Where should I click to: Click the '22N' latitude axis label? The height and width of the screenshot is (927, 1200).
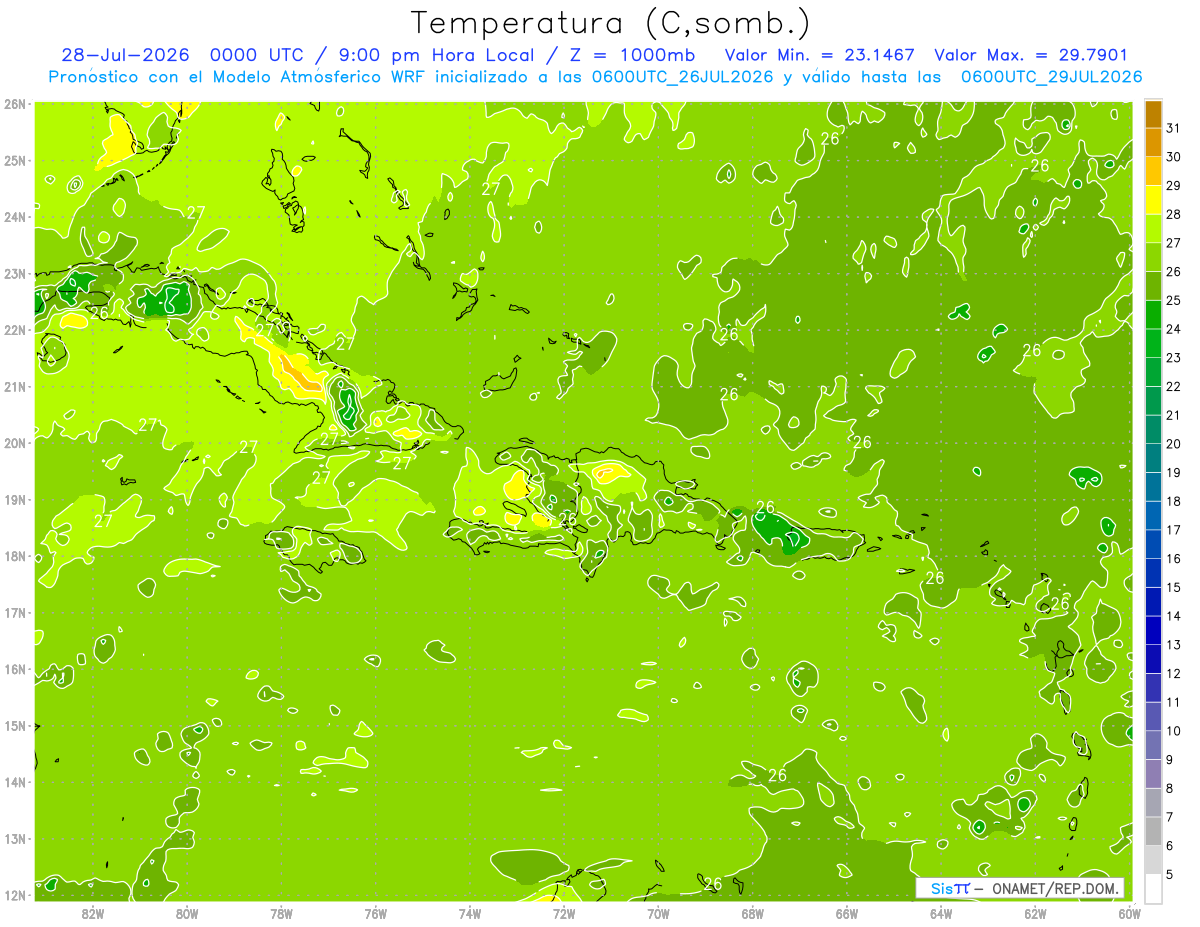(15, 330)
